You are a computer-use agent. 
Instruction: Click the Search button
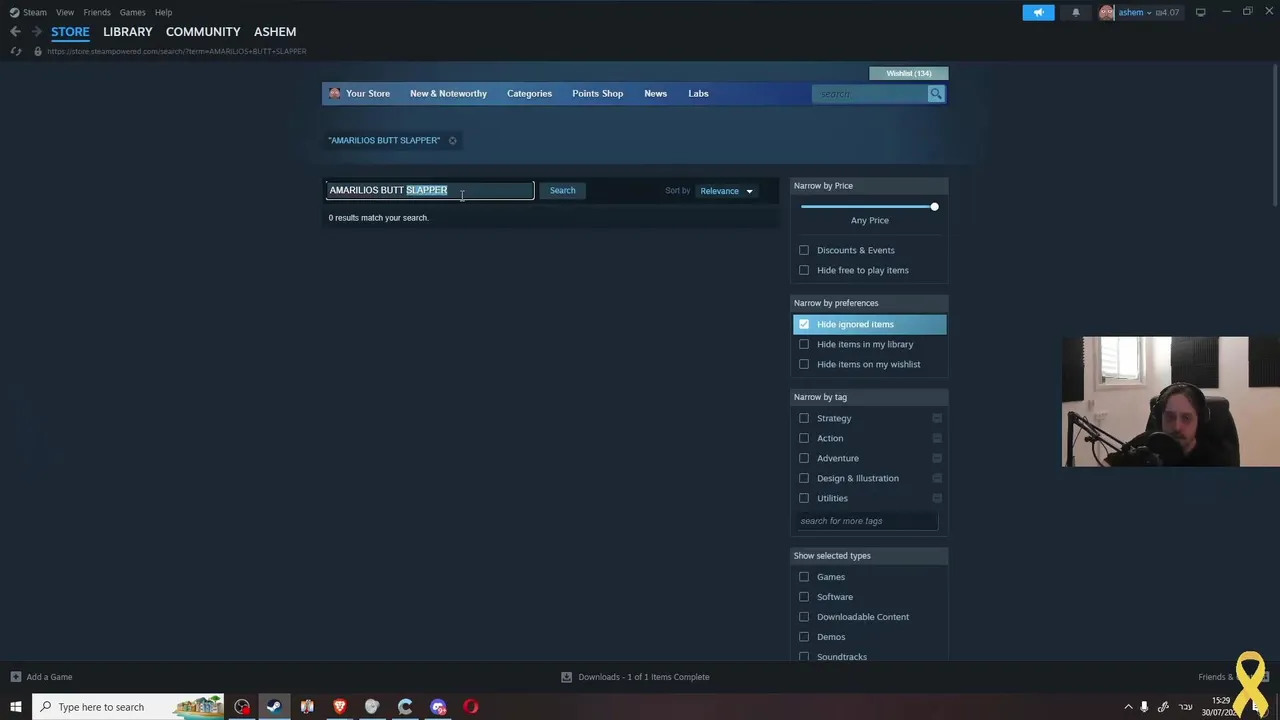point(562,191)
